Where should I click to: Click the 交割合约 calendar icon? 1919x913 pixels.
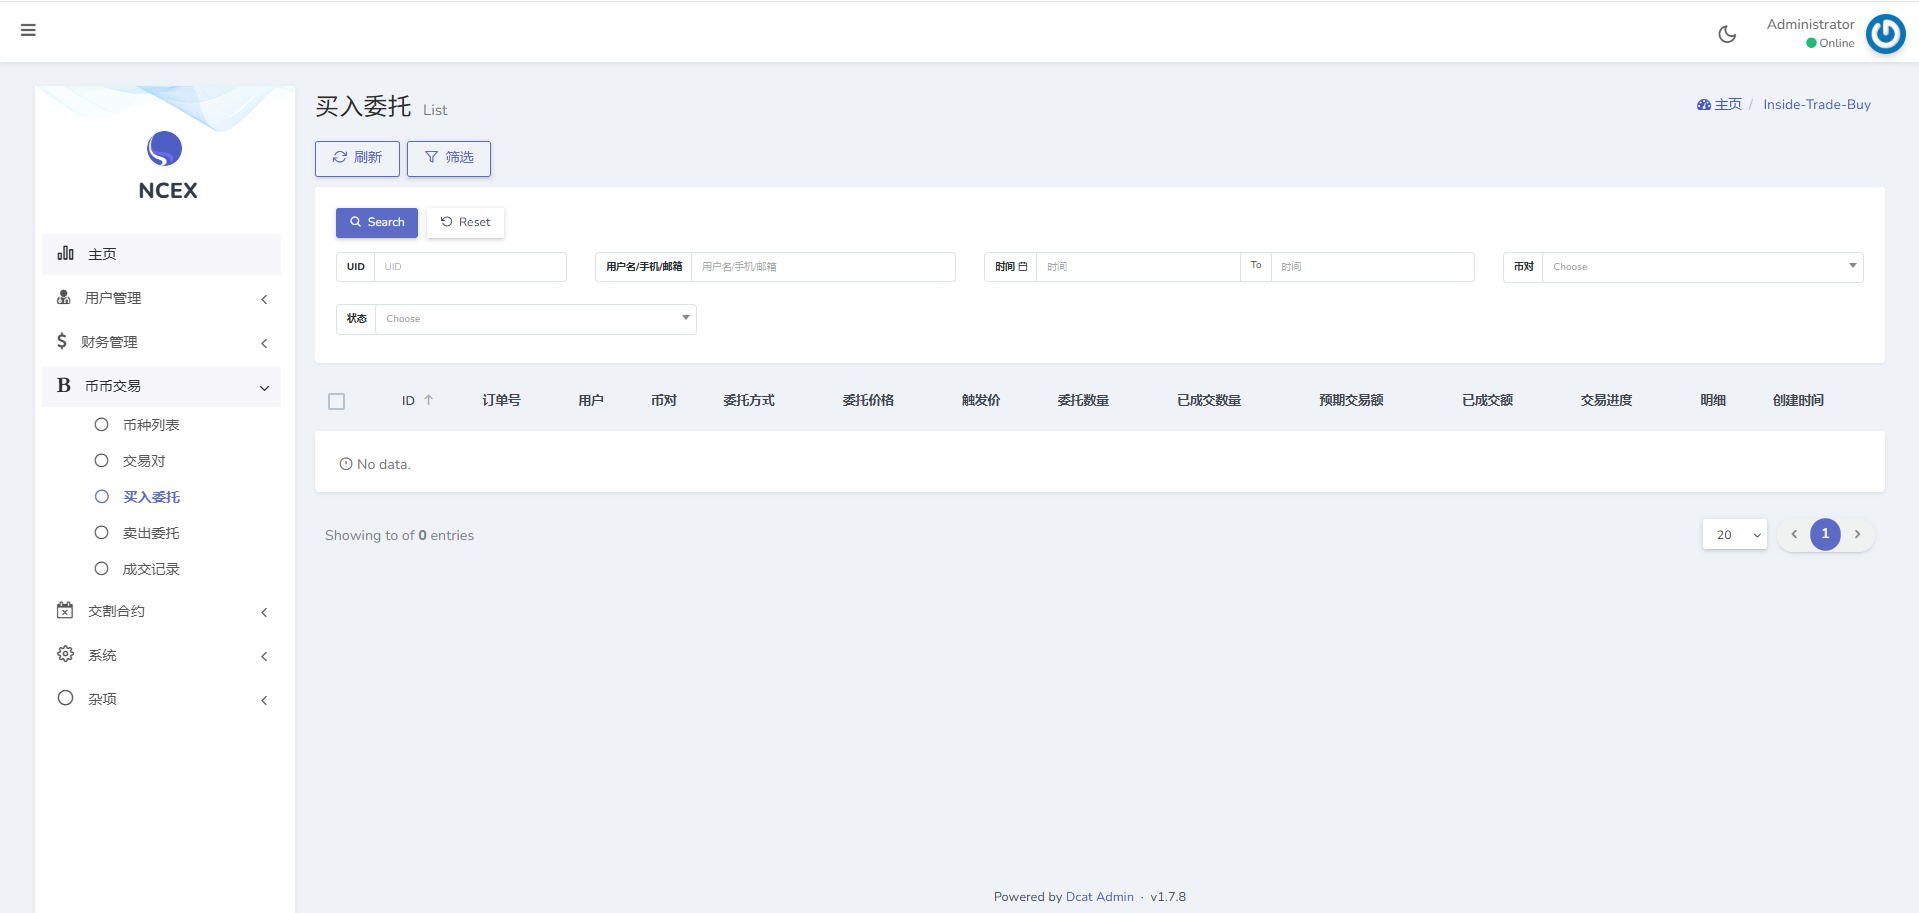click(65, 610)
